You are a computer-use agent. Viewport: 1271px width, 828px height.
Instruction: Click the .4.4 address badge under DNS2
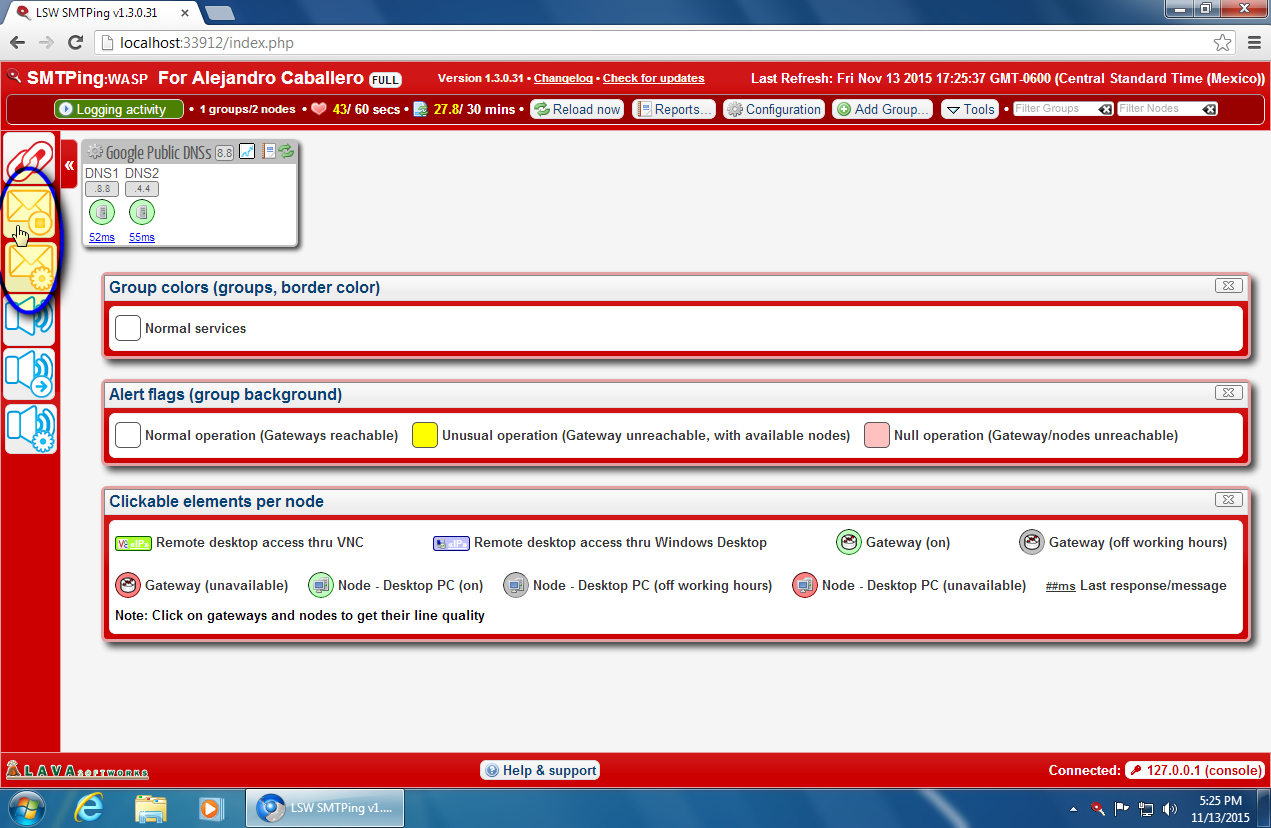click(142, 189)
